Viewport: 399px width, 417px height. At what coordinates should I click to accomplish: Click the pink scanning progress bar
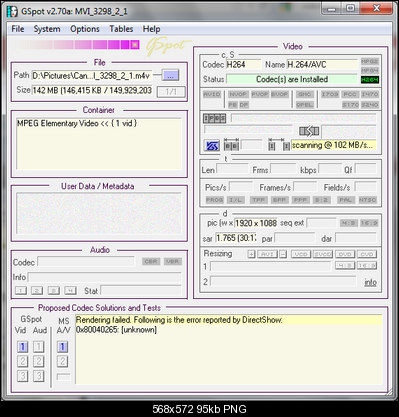pyautogui.click(x=76, y=44)
